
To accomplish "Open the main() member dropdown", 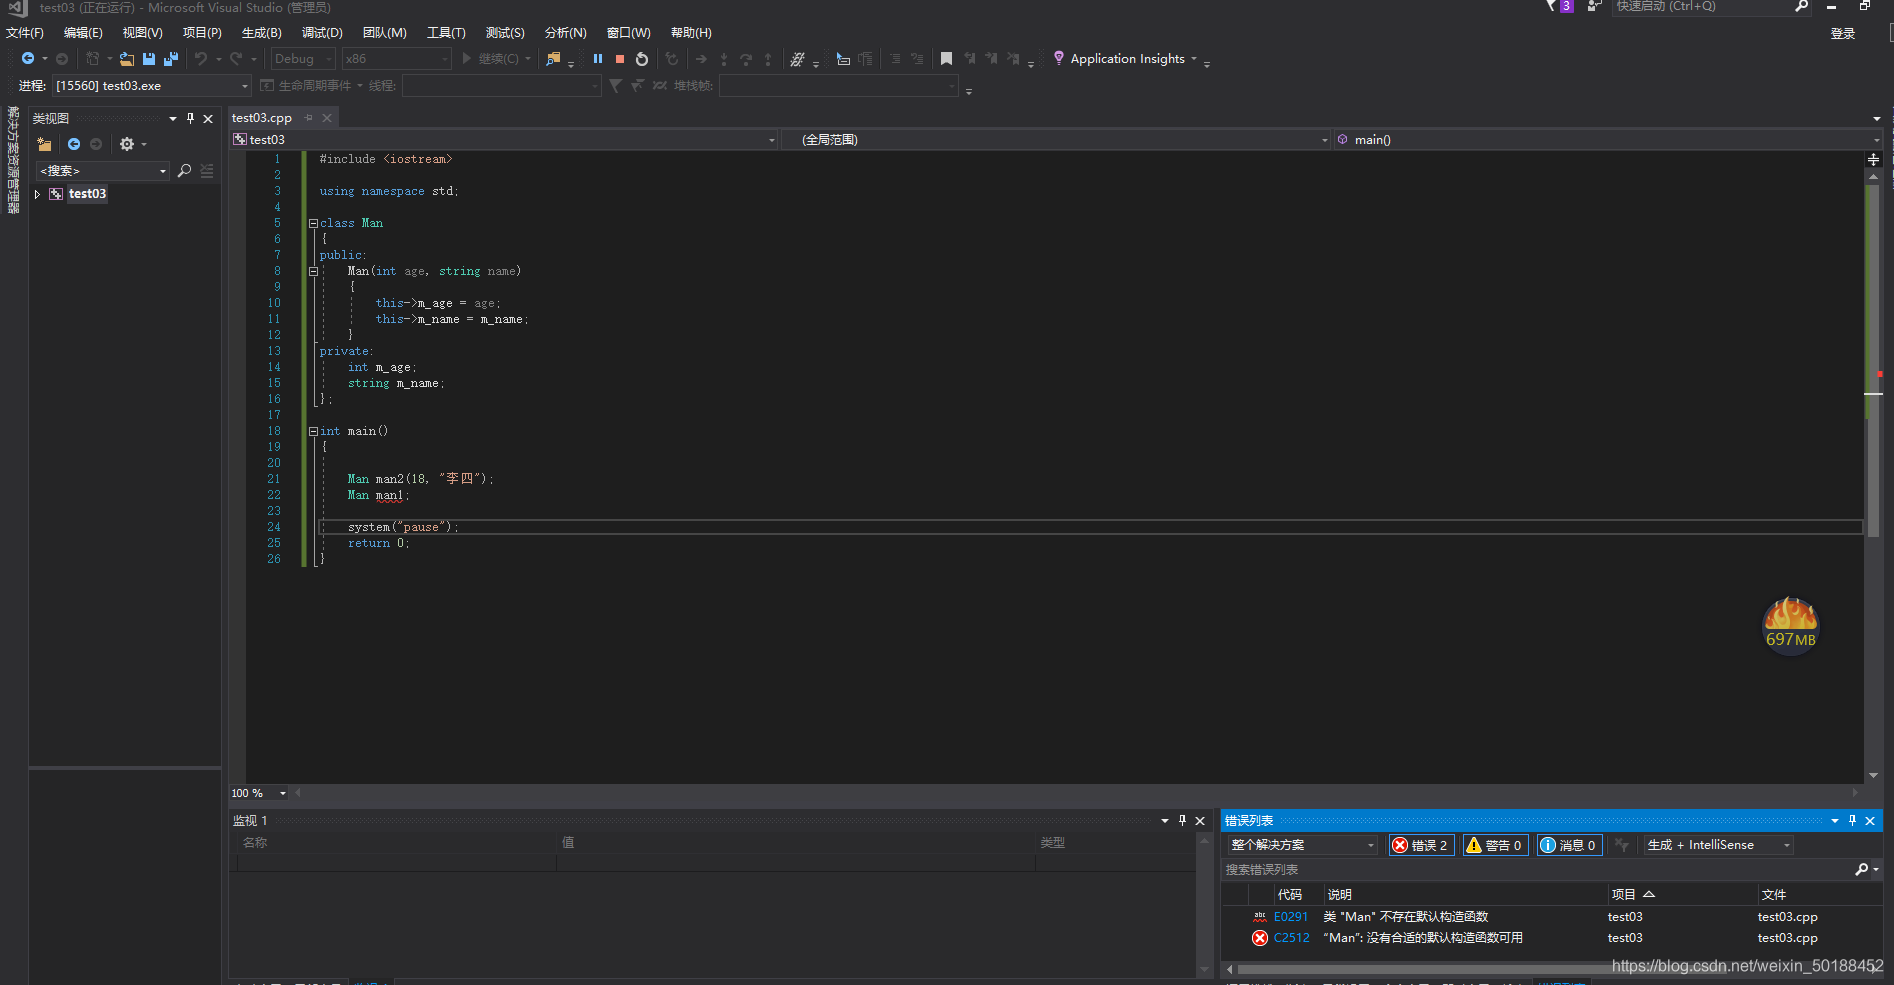I will tap(1607, 140).
